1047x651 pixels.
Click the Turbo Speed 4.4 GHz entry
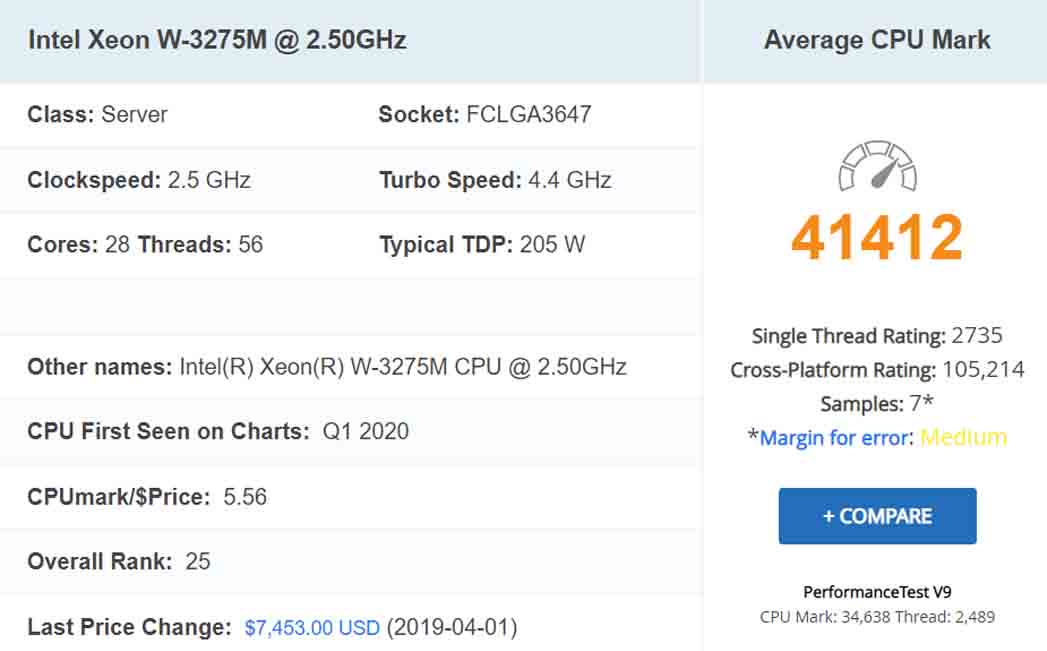(495, 181)
